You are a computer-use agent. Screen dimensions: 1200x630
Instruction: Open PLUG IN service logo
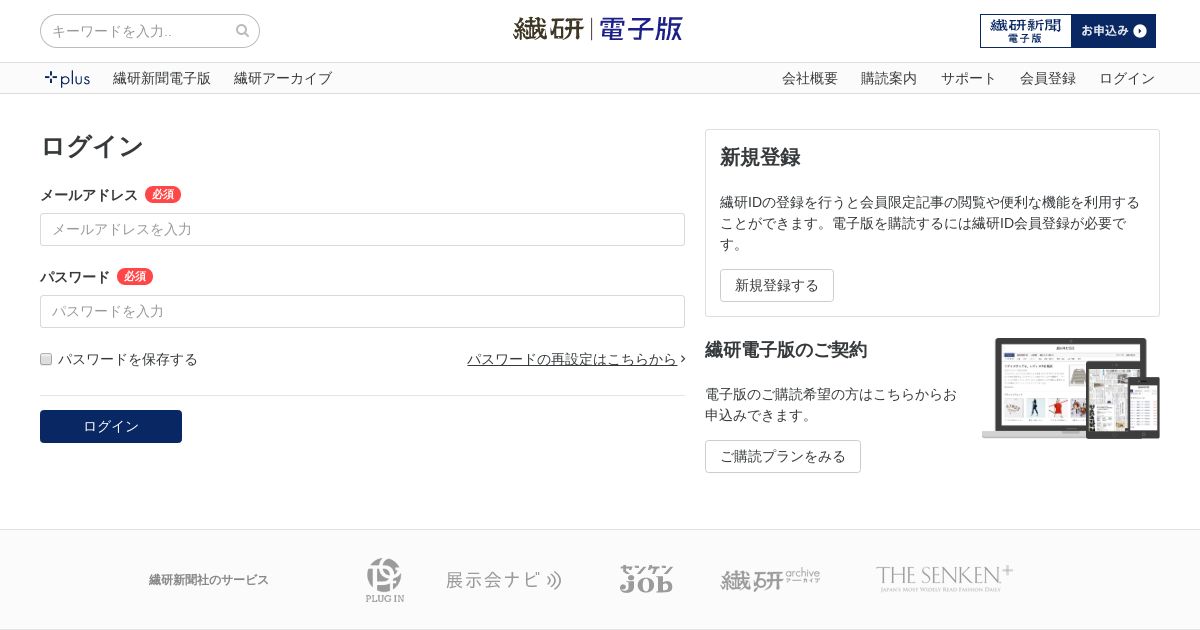coord(385,580)
